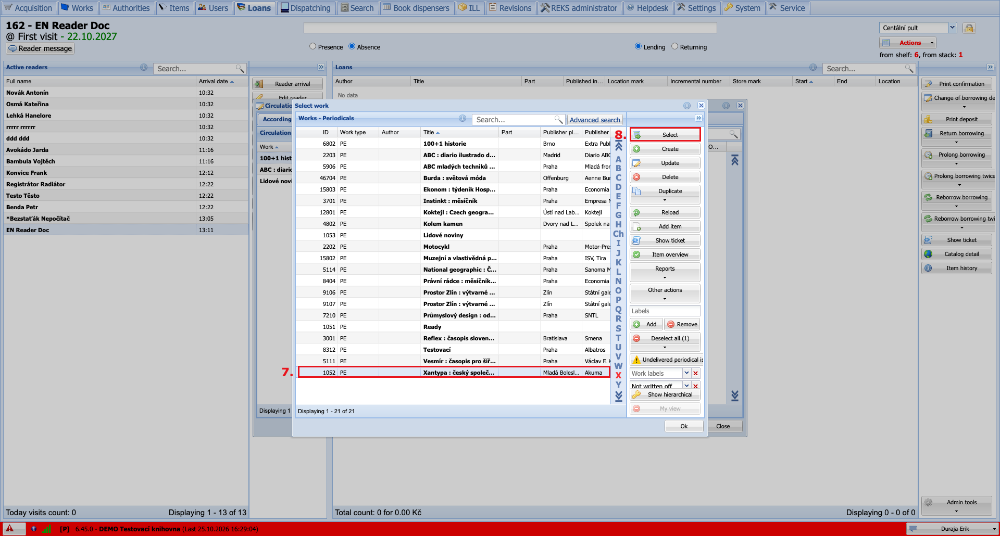
Task: Click the Reader message button
Action: [40, 48]
